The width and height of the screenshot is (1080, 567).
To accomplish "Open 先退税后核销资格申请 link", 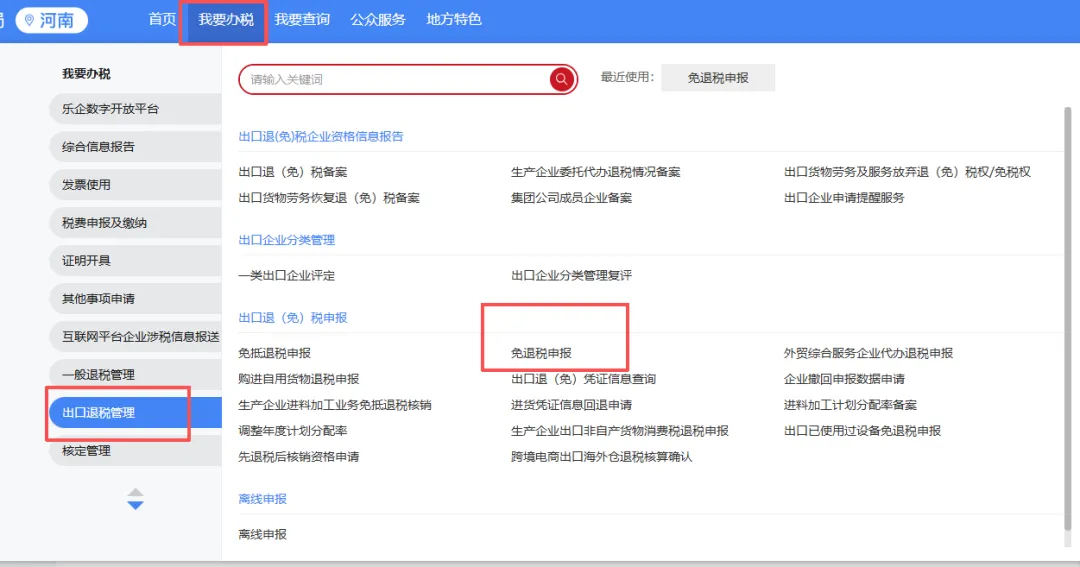I will [299, 457].
